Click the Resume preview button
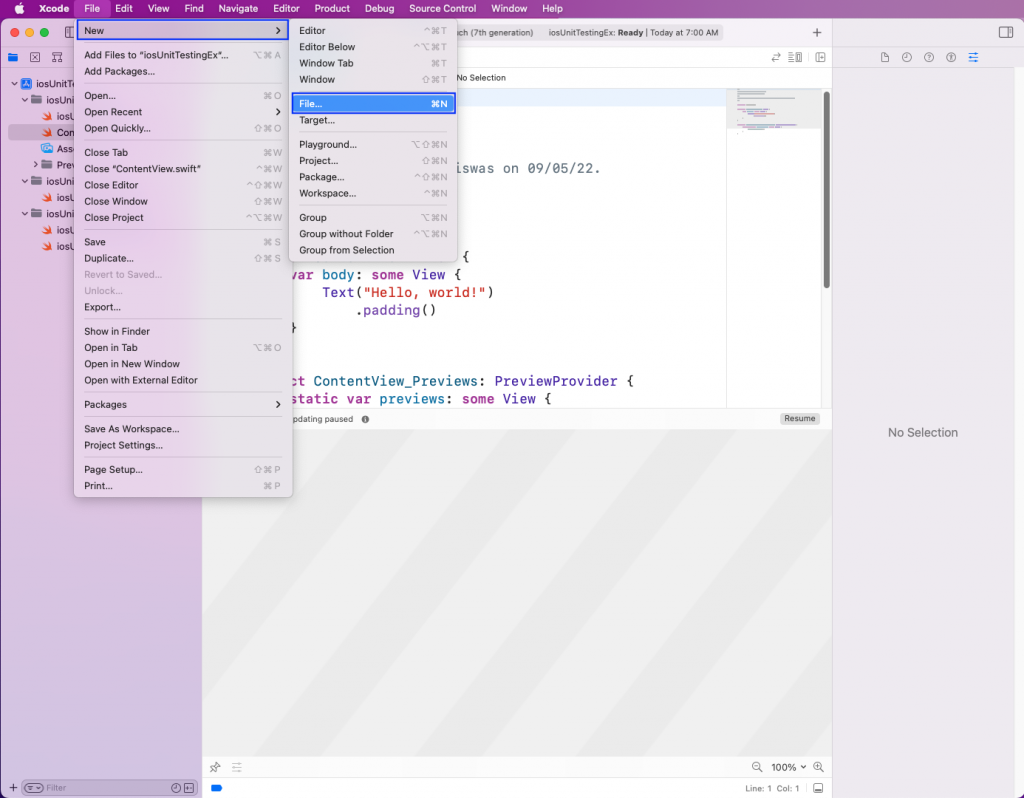 tap(799, 419)
